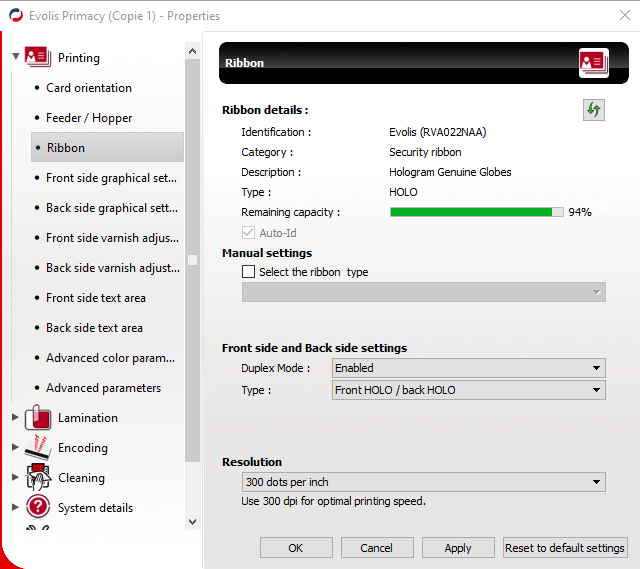Click Front side and Back side settings heading
Screen dimensions: 640x569
314,348
